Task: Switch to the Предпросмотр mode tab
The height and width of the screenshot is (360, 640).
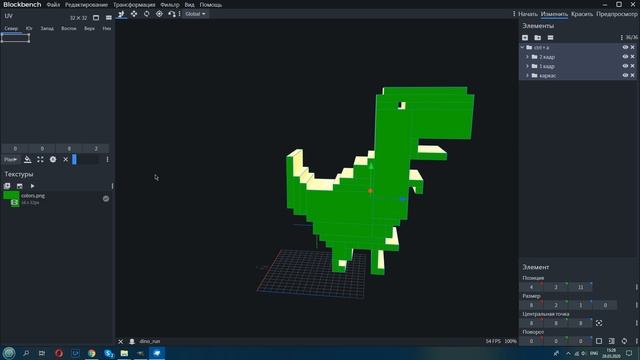Action: point(616,14)
